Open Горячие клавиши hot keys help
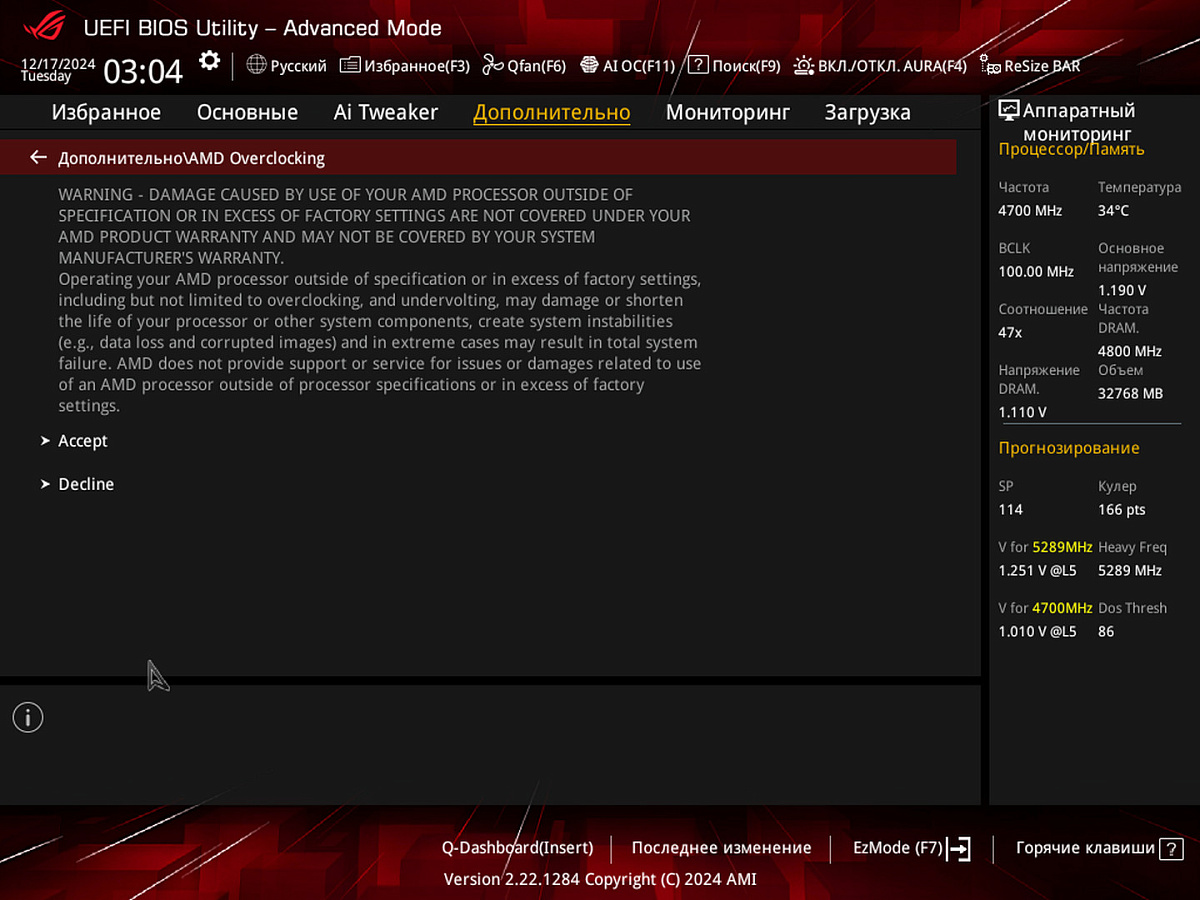 tap(1099, 848)
